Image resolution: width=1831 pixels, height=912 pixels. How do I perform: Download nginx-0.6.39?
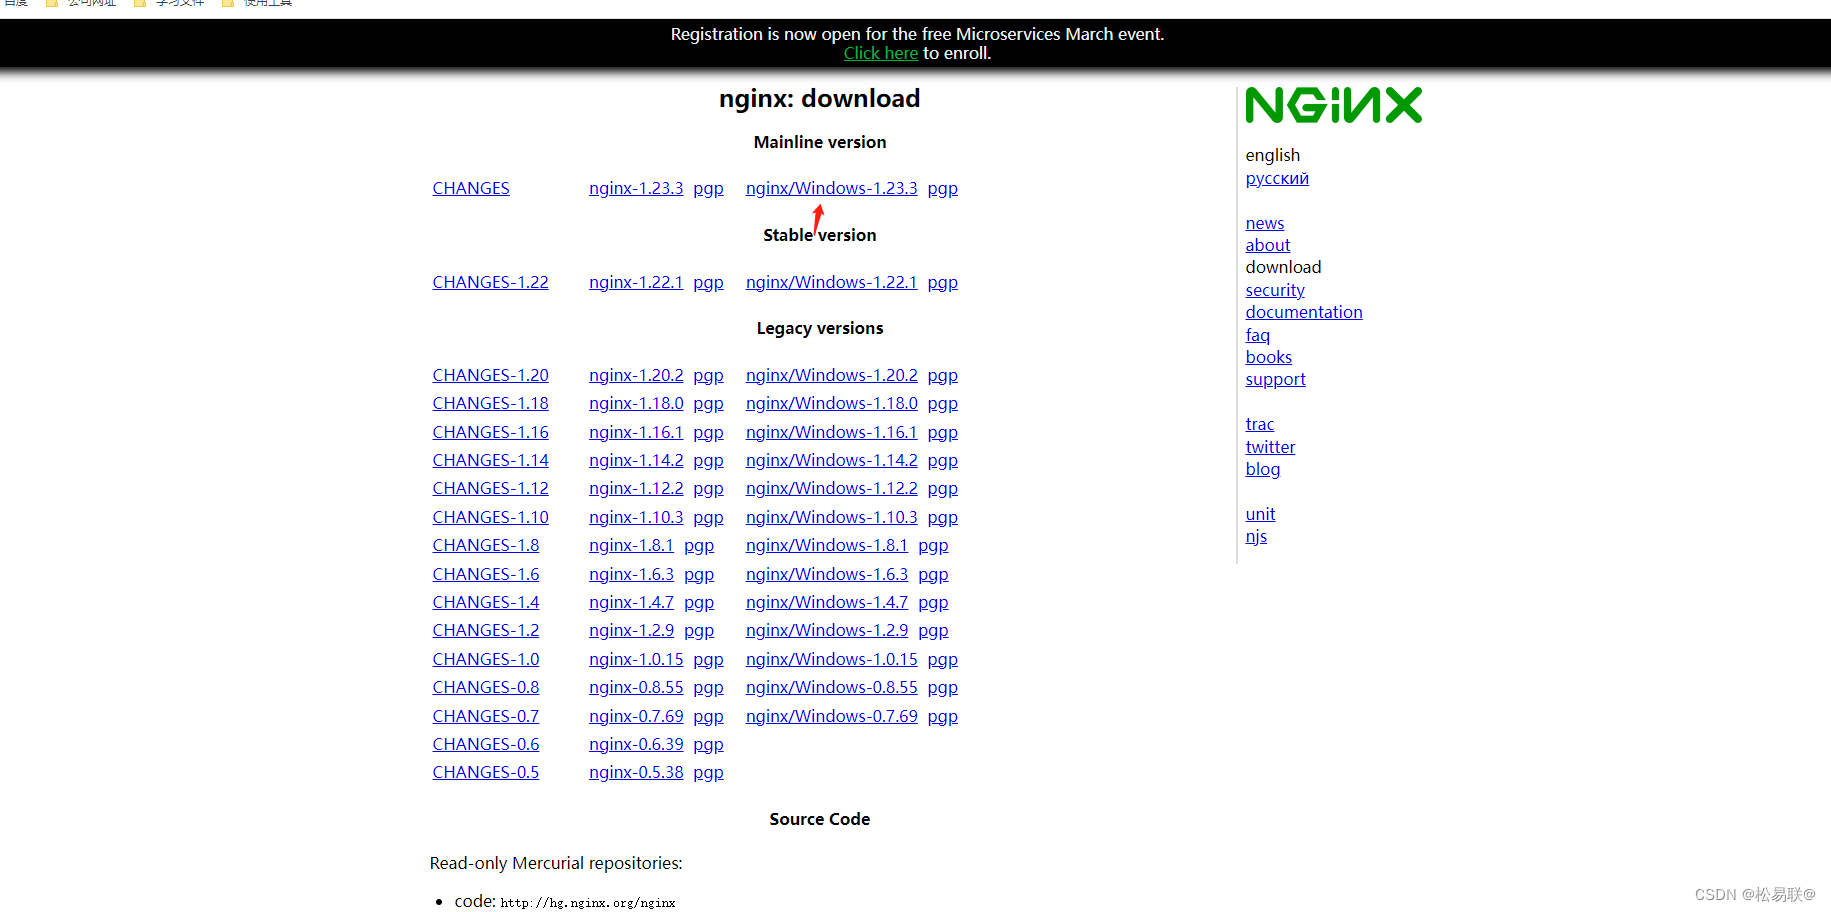pos(636,744)
